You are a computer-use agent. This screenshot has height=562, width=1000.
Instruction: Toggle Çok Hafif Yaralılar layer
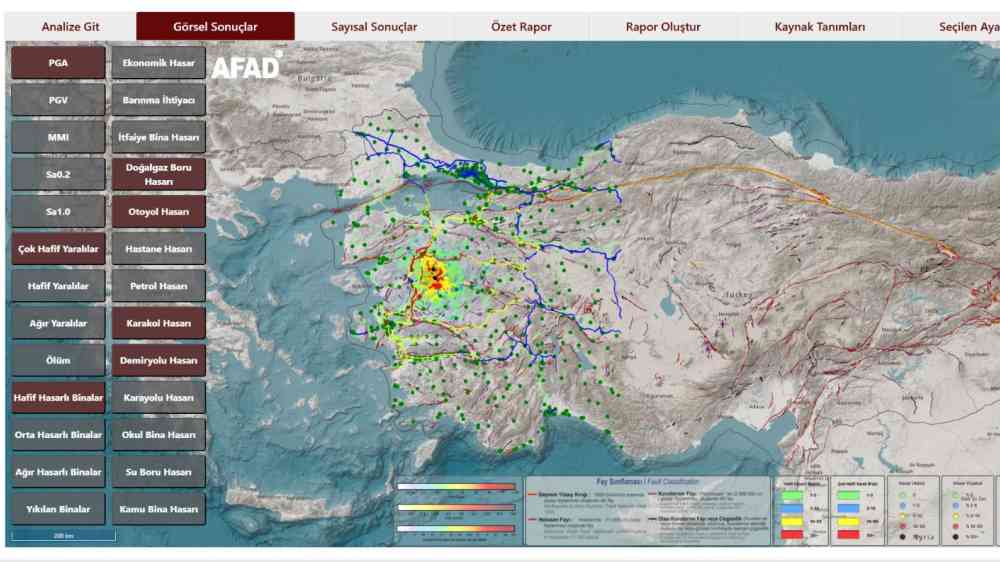pyautogui.click(x=58, y=249)
